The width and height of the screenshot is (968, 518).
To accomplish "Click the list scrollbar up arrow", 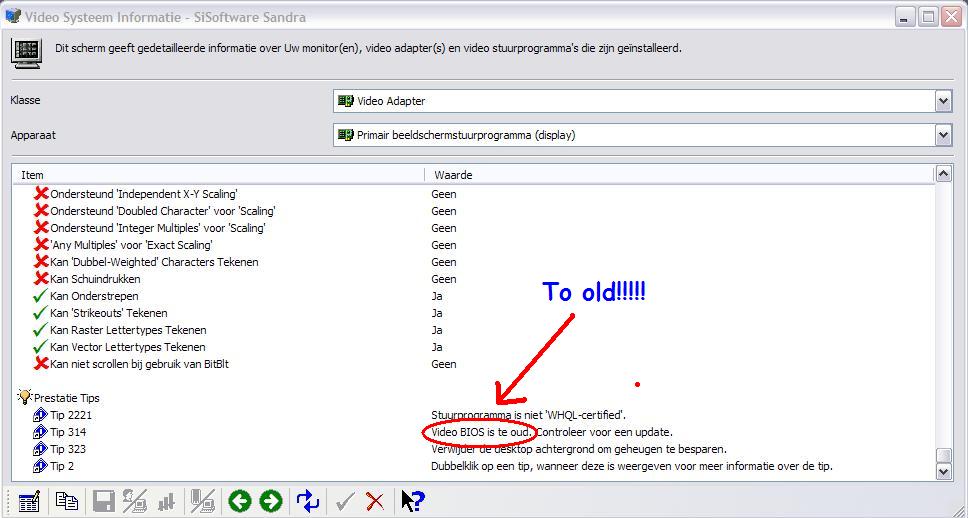I will click(x=943, y=174).
